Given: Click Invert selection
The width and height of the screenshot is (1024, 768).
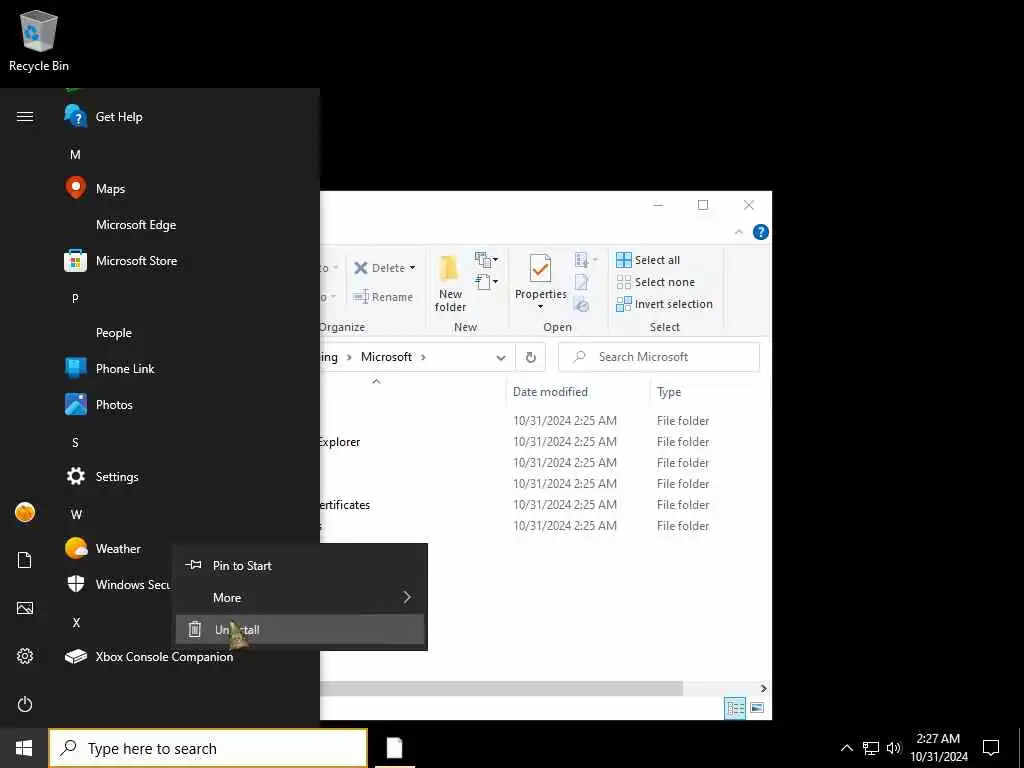Looking at the screenshot, I should 664,304.
